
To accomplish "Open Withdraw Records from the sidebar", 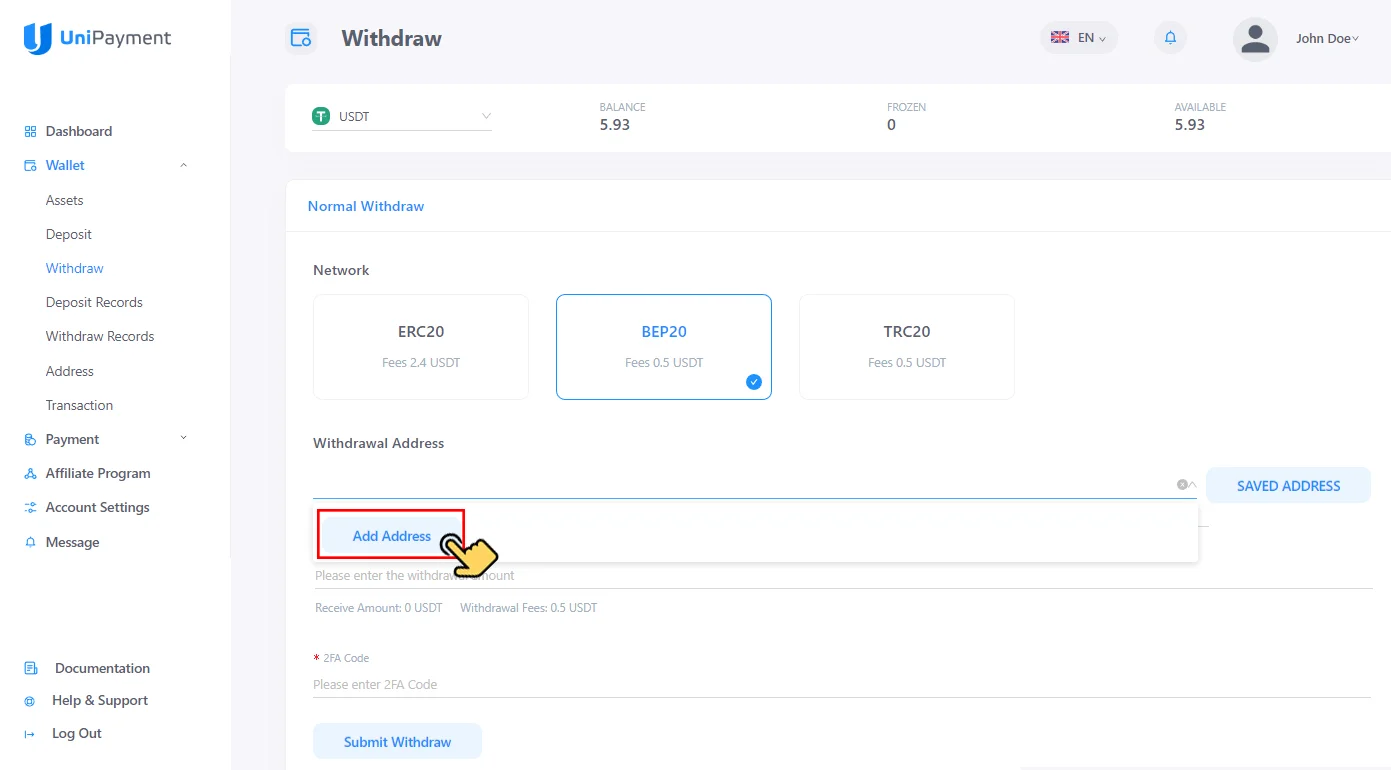I will (99, 336).
